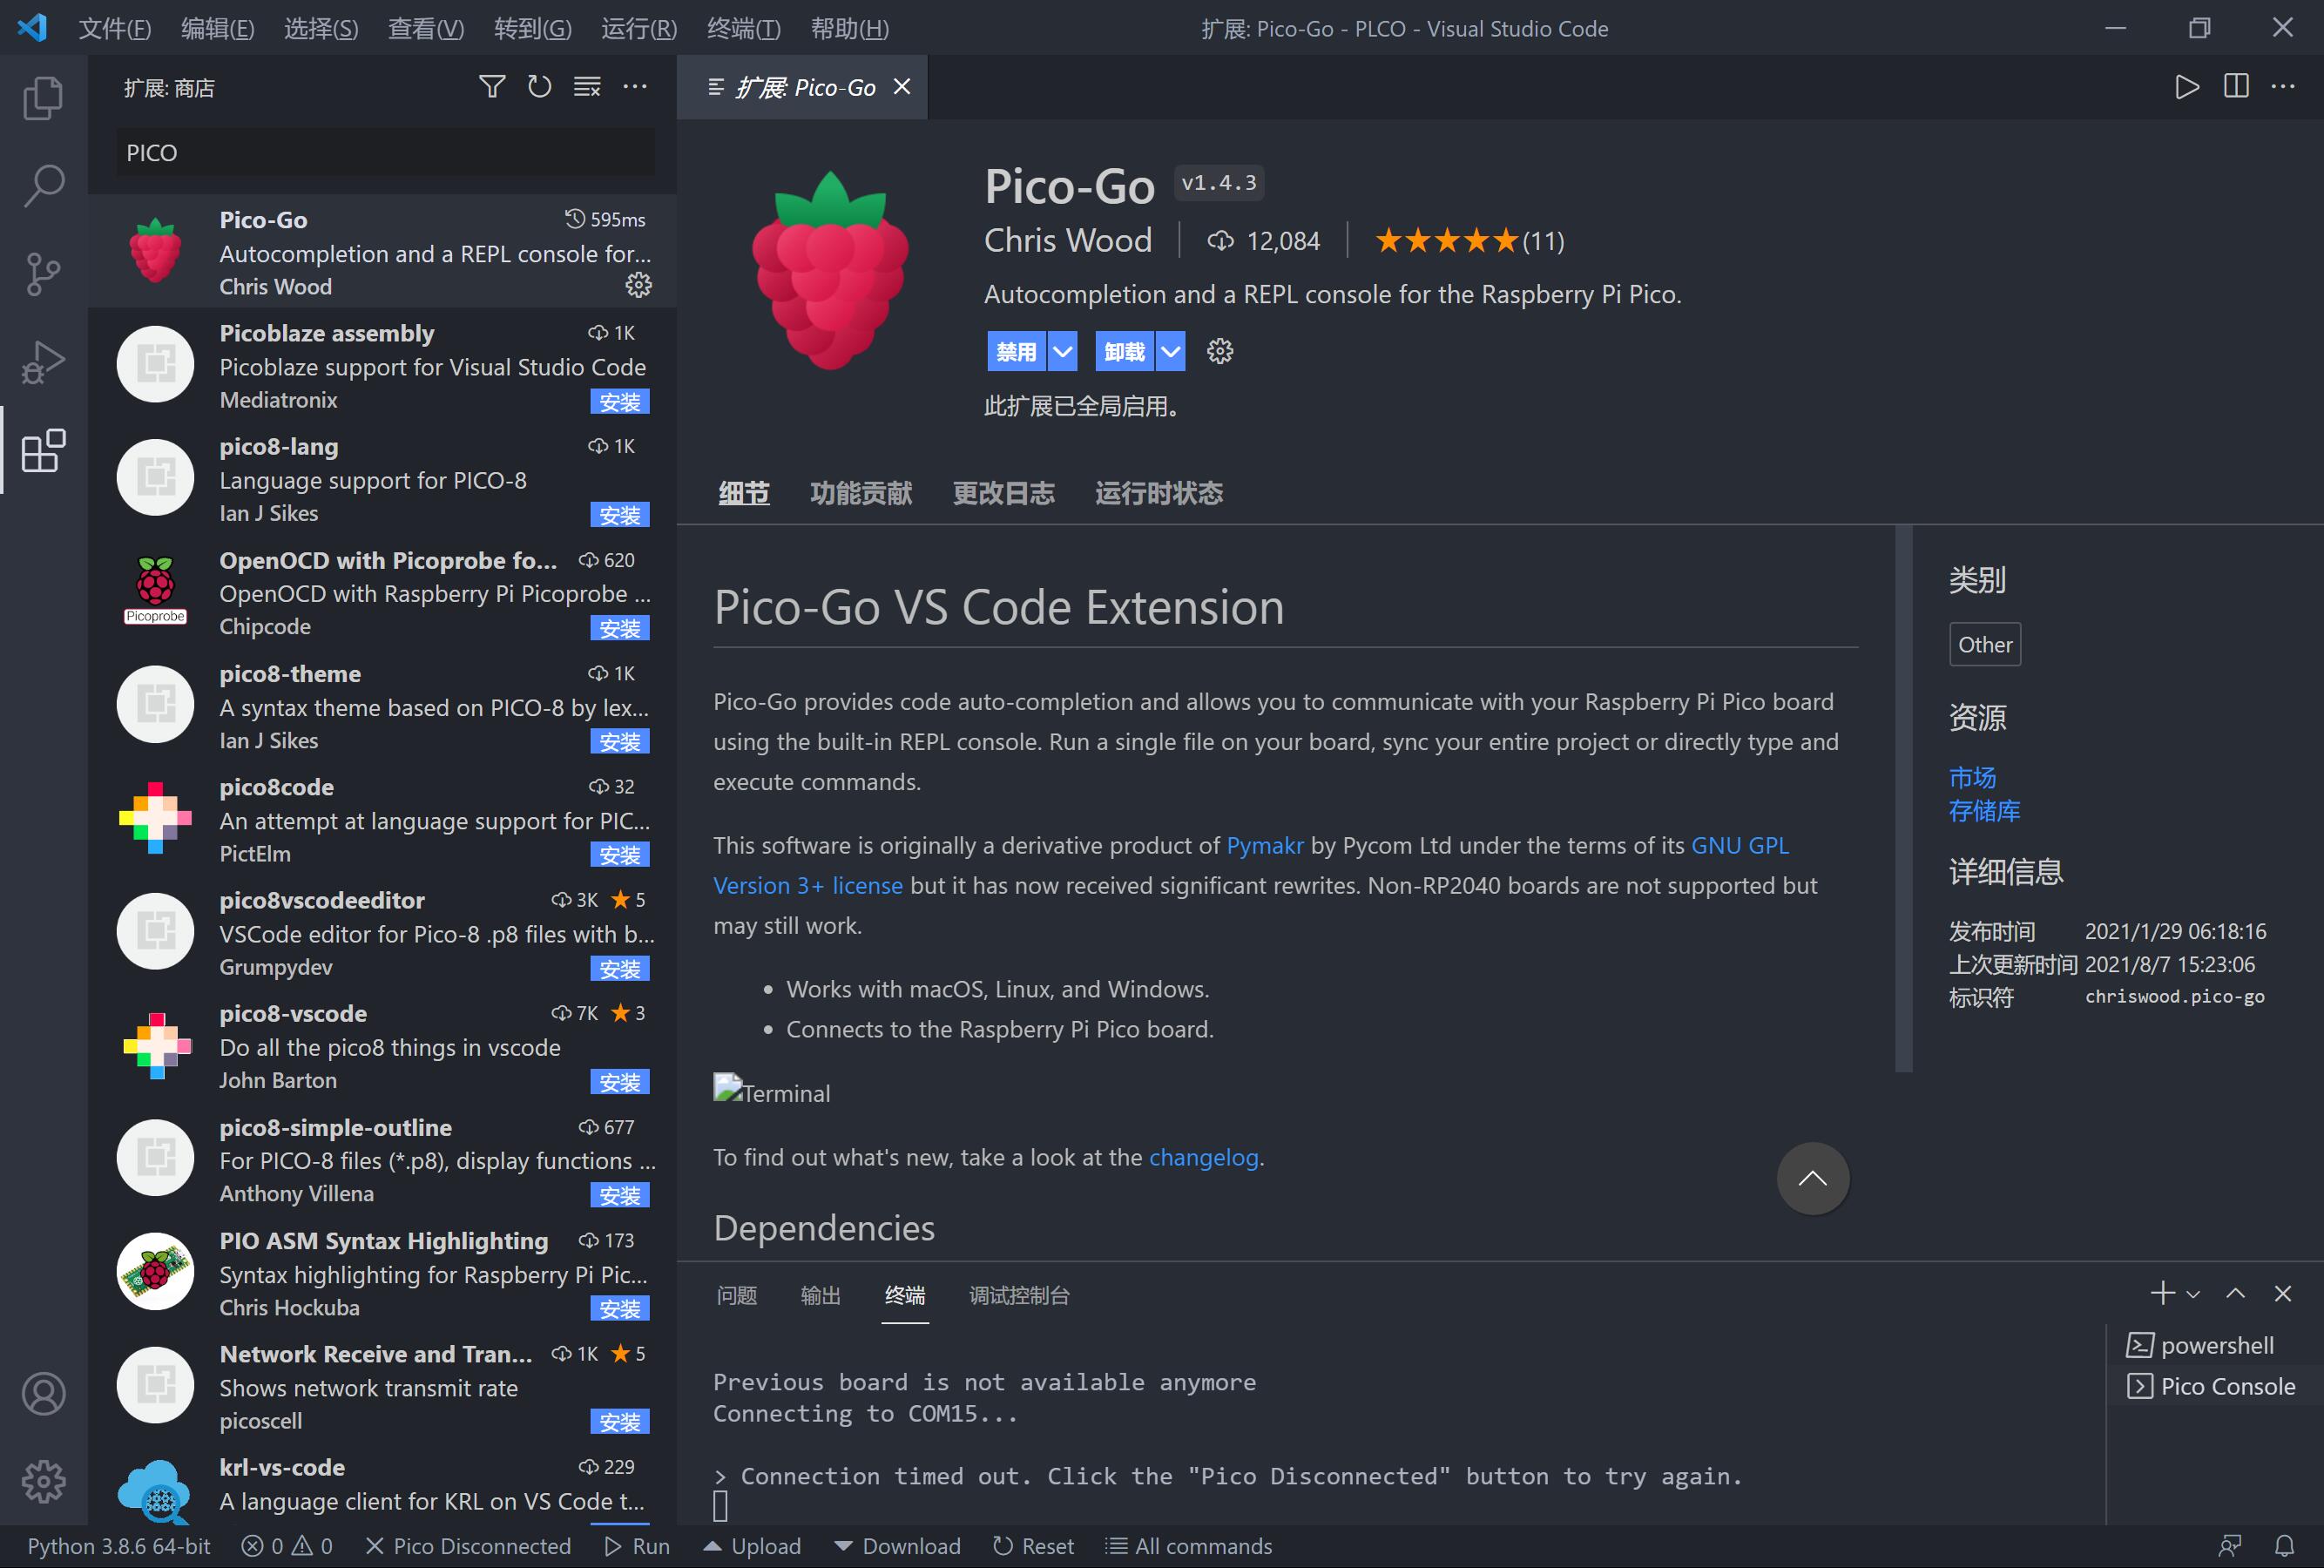Switch to the 功能贡献 tab

(x=860, y=493)
